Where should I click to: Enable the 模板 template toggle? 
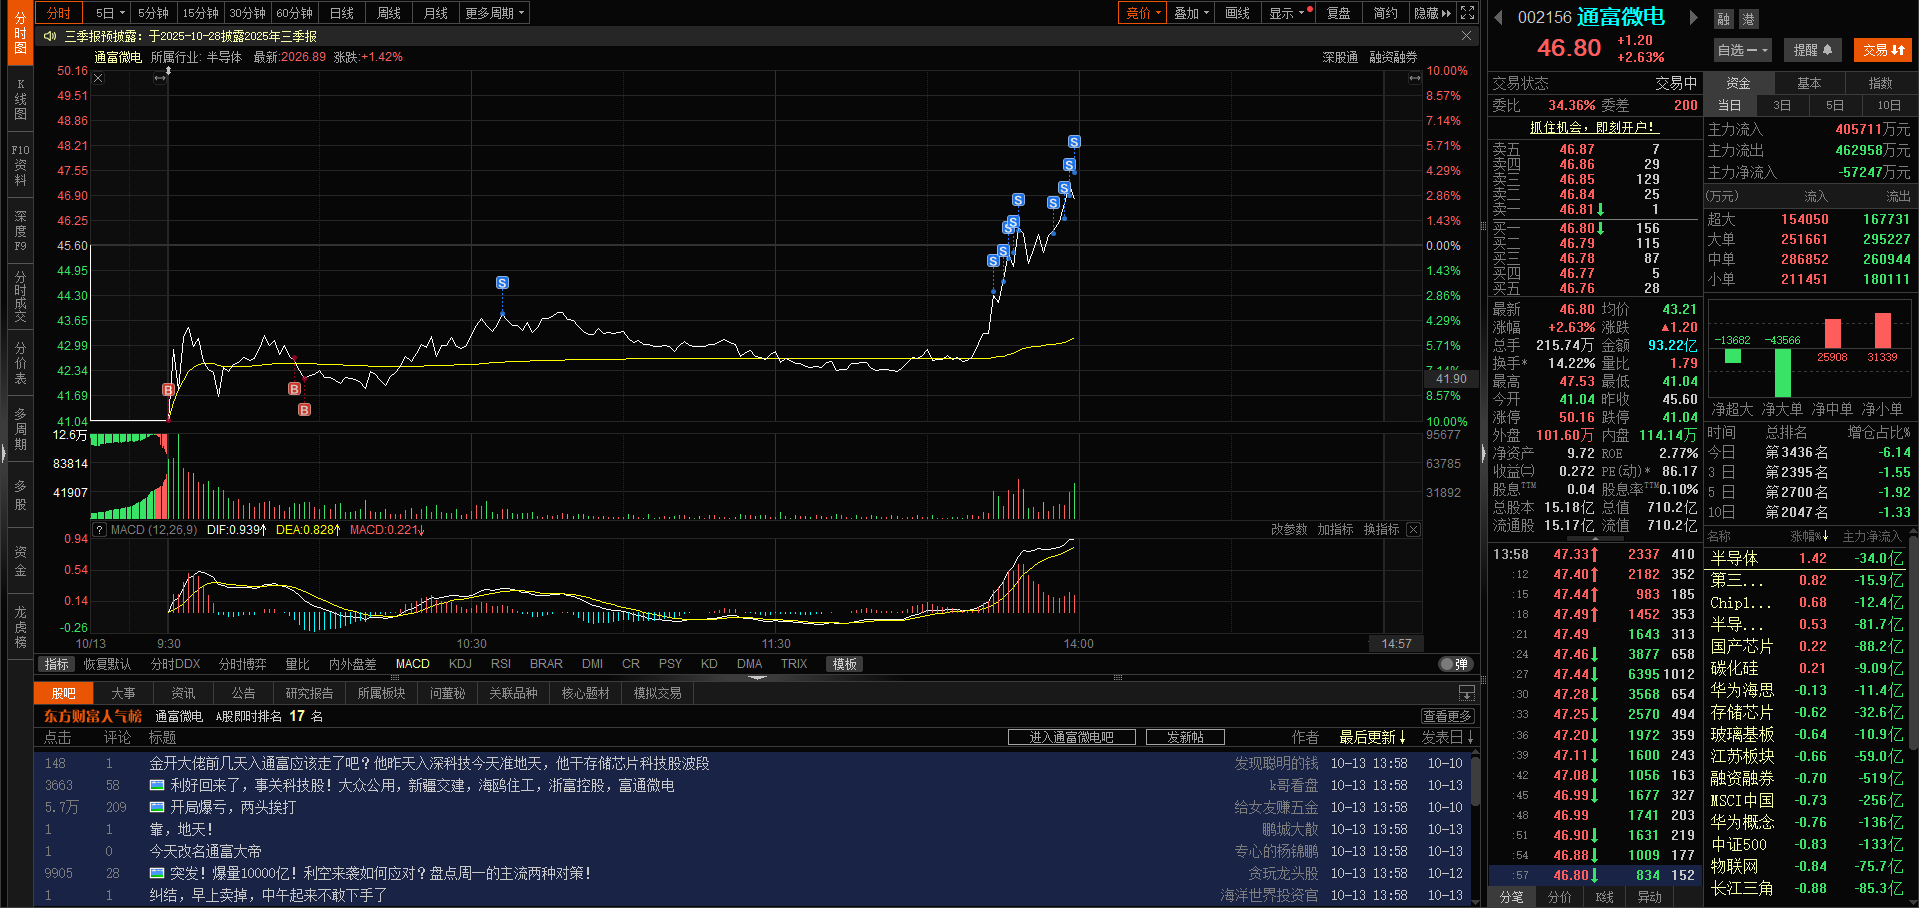[845, 664]
